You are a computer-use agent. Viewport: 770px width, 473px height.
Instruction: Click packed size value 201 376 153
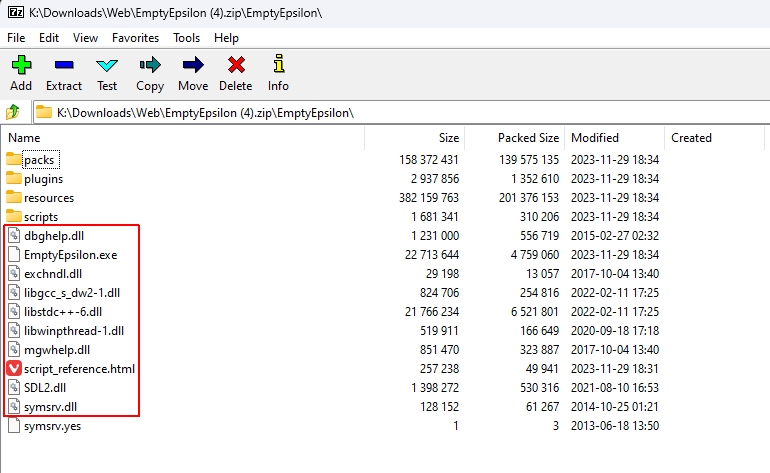(529, 197)
